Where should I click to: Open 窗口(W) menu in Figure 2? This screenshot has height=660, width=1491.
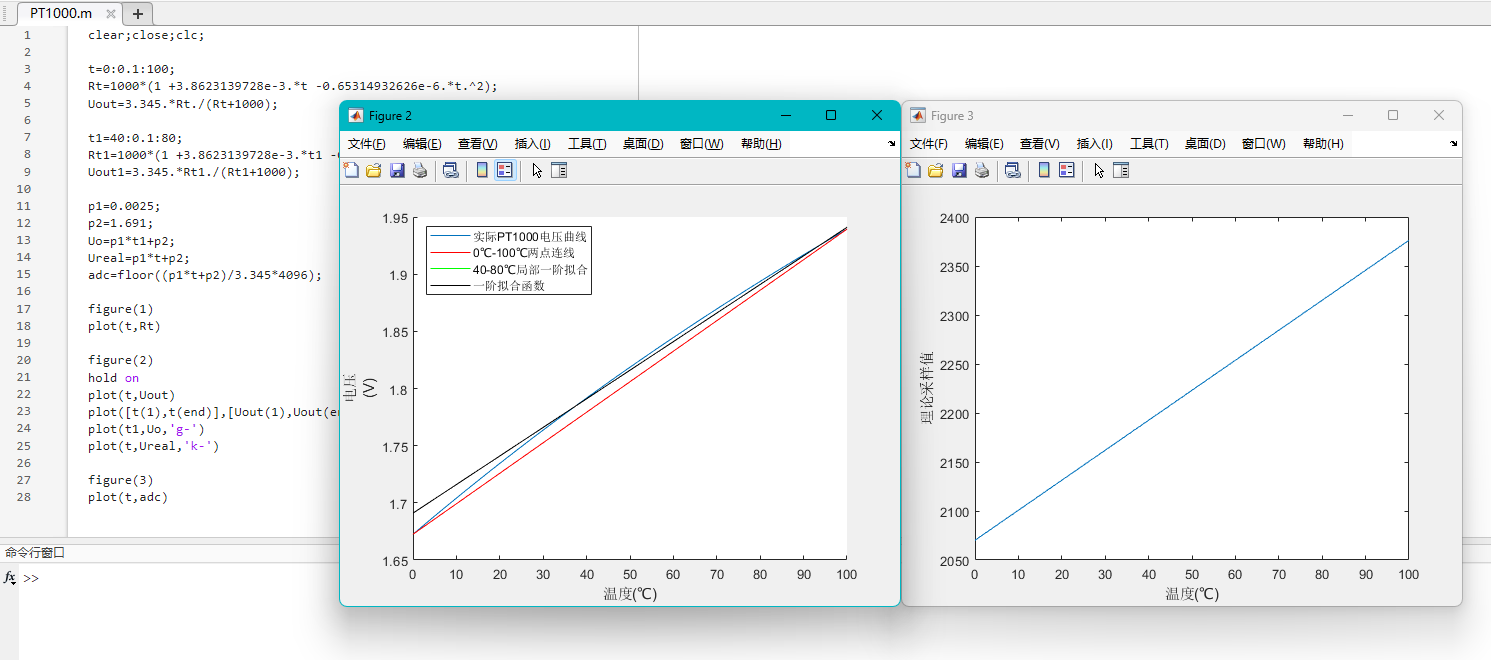[x=701, y=144]
